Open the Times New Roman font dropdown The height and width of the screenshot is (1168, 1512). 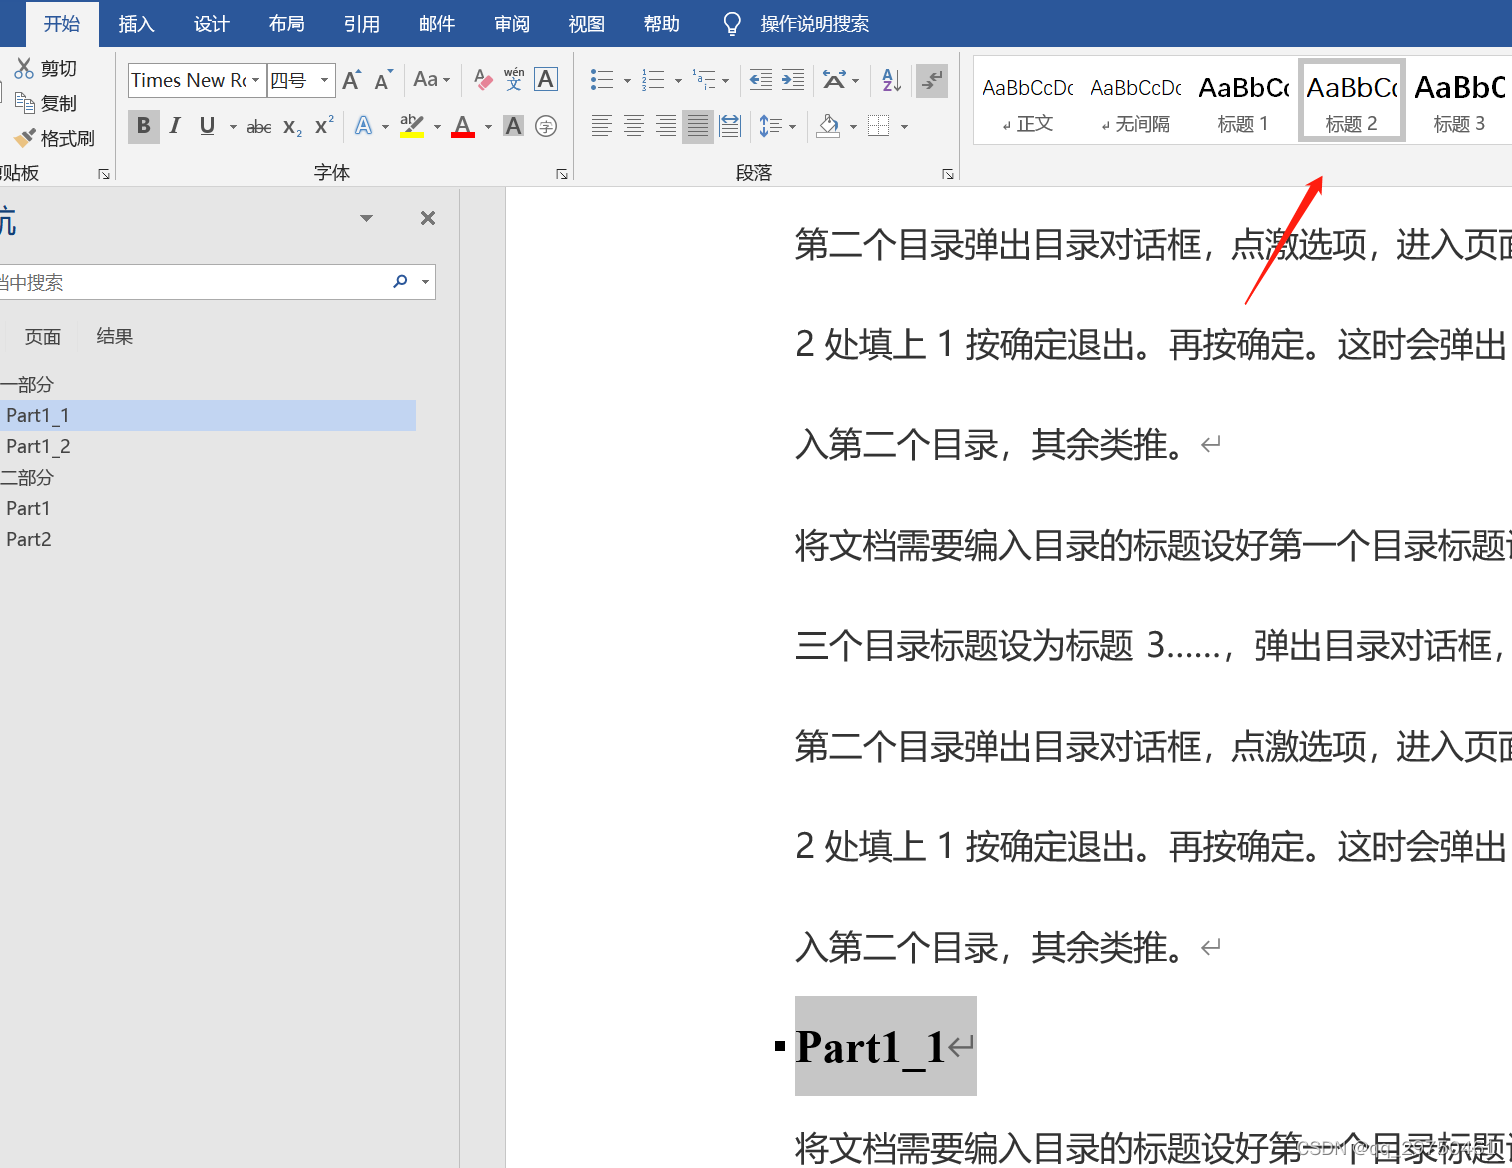point(256,80)
